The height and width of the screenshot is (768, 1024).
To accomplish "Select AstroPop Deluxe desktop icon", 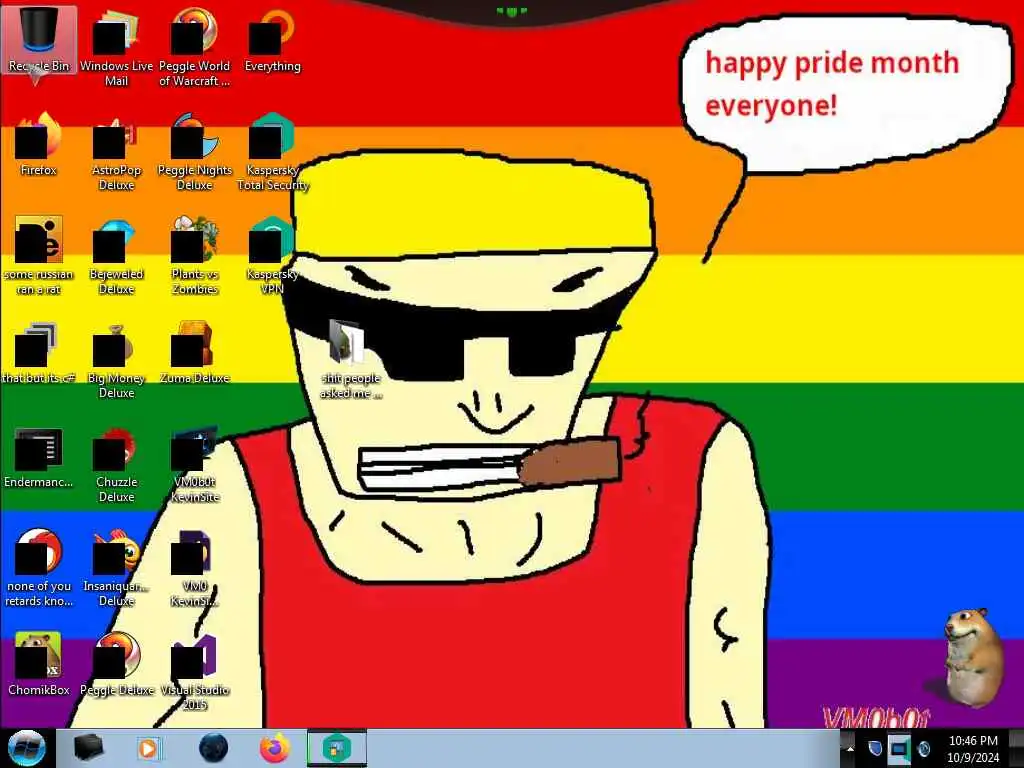I will (x=116, y=153).
